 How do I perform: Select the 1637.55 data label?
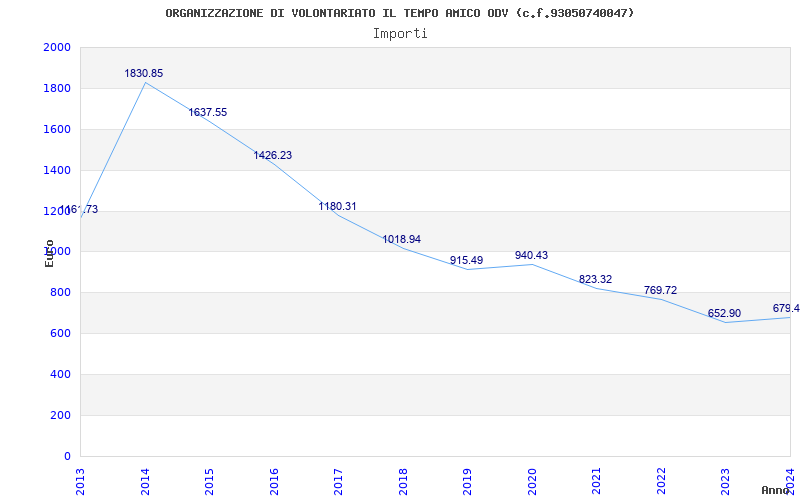point(208,112)
